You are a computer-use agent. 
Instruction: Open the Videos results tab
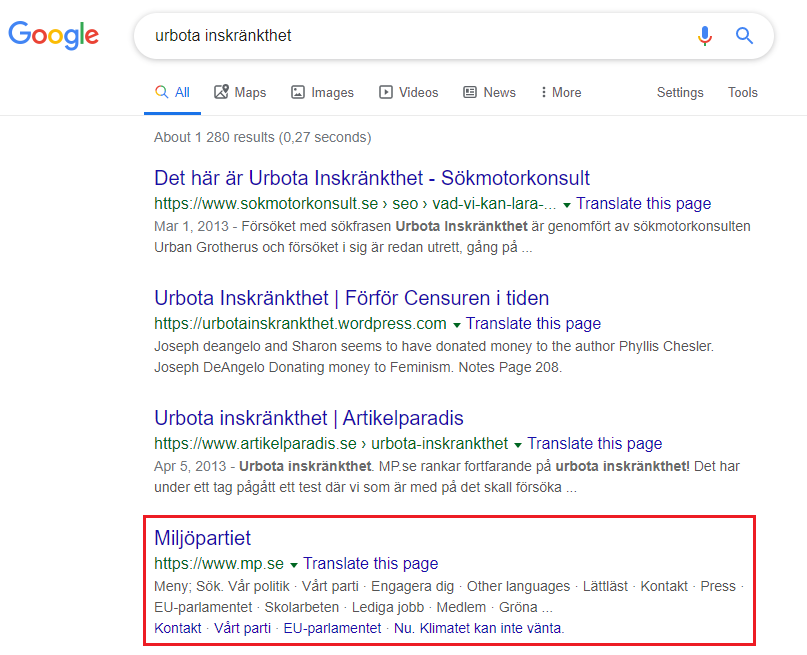(408, 92)
